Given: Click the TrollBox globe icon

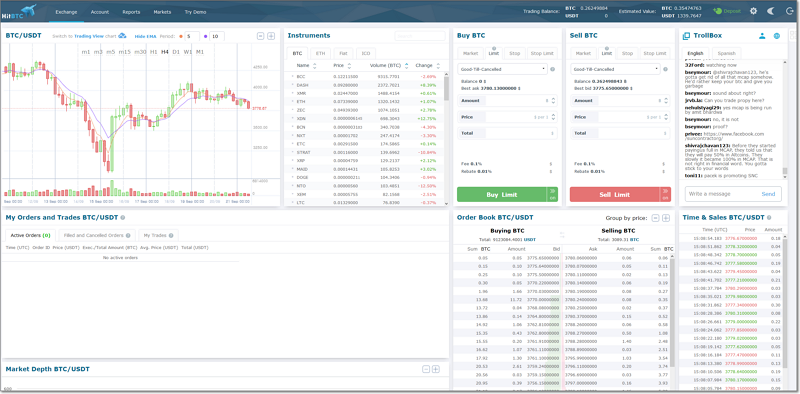Looking at the screenshot, I should click(x=777, y=36).
